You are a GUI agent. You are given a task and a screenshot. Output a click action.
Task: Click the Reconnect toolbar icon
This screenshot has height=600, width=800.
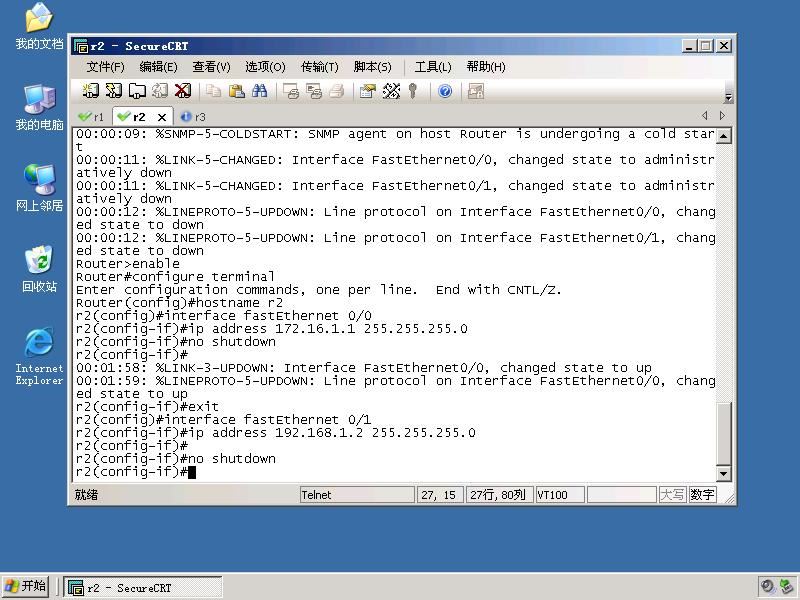click(x=160, y=91)
